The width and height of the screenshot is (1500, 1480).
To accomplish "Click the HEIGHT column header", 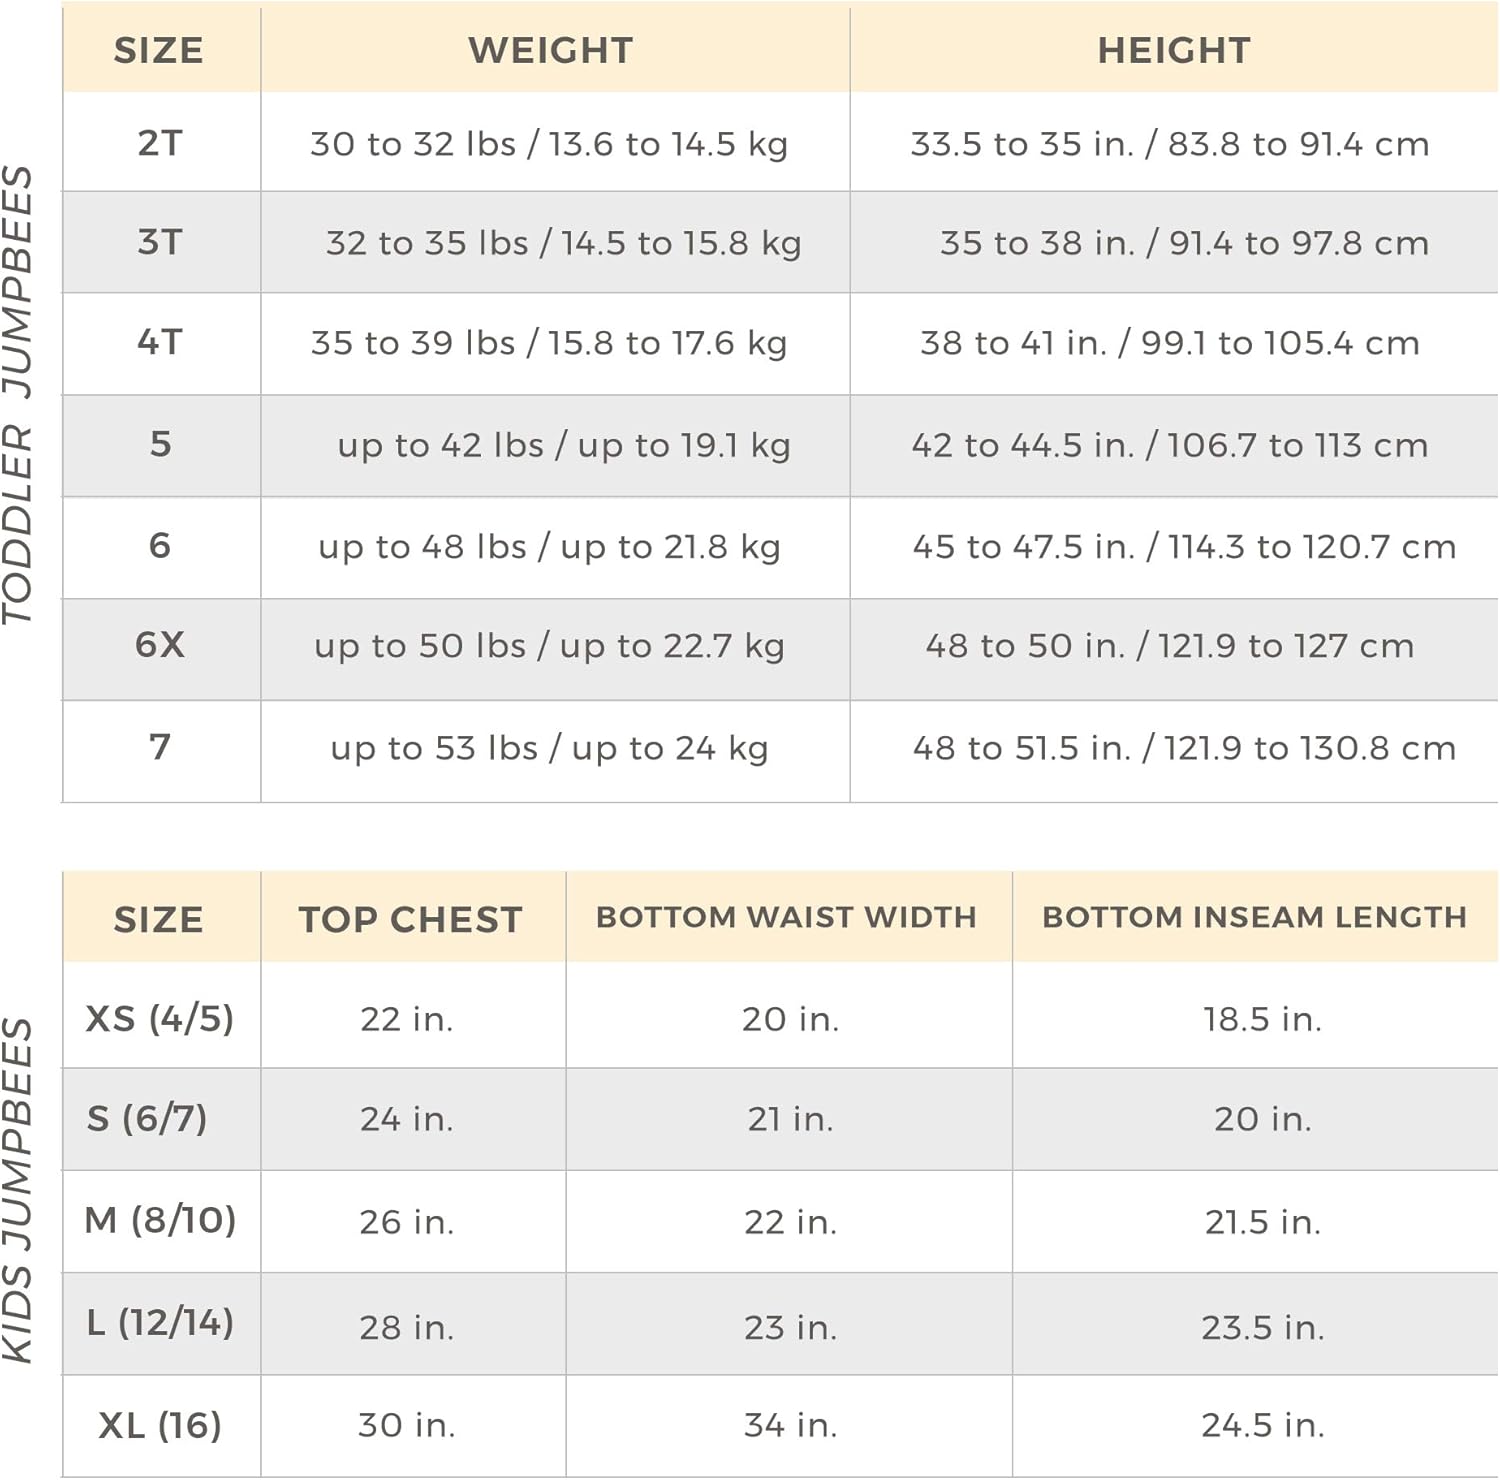I will pos(1174,50).
